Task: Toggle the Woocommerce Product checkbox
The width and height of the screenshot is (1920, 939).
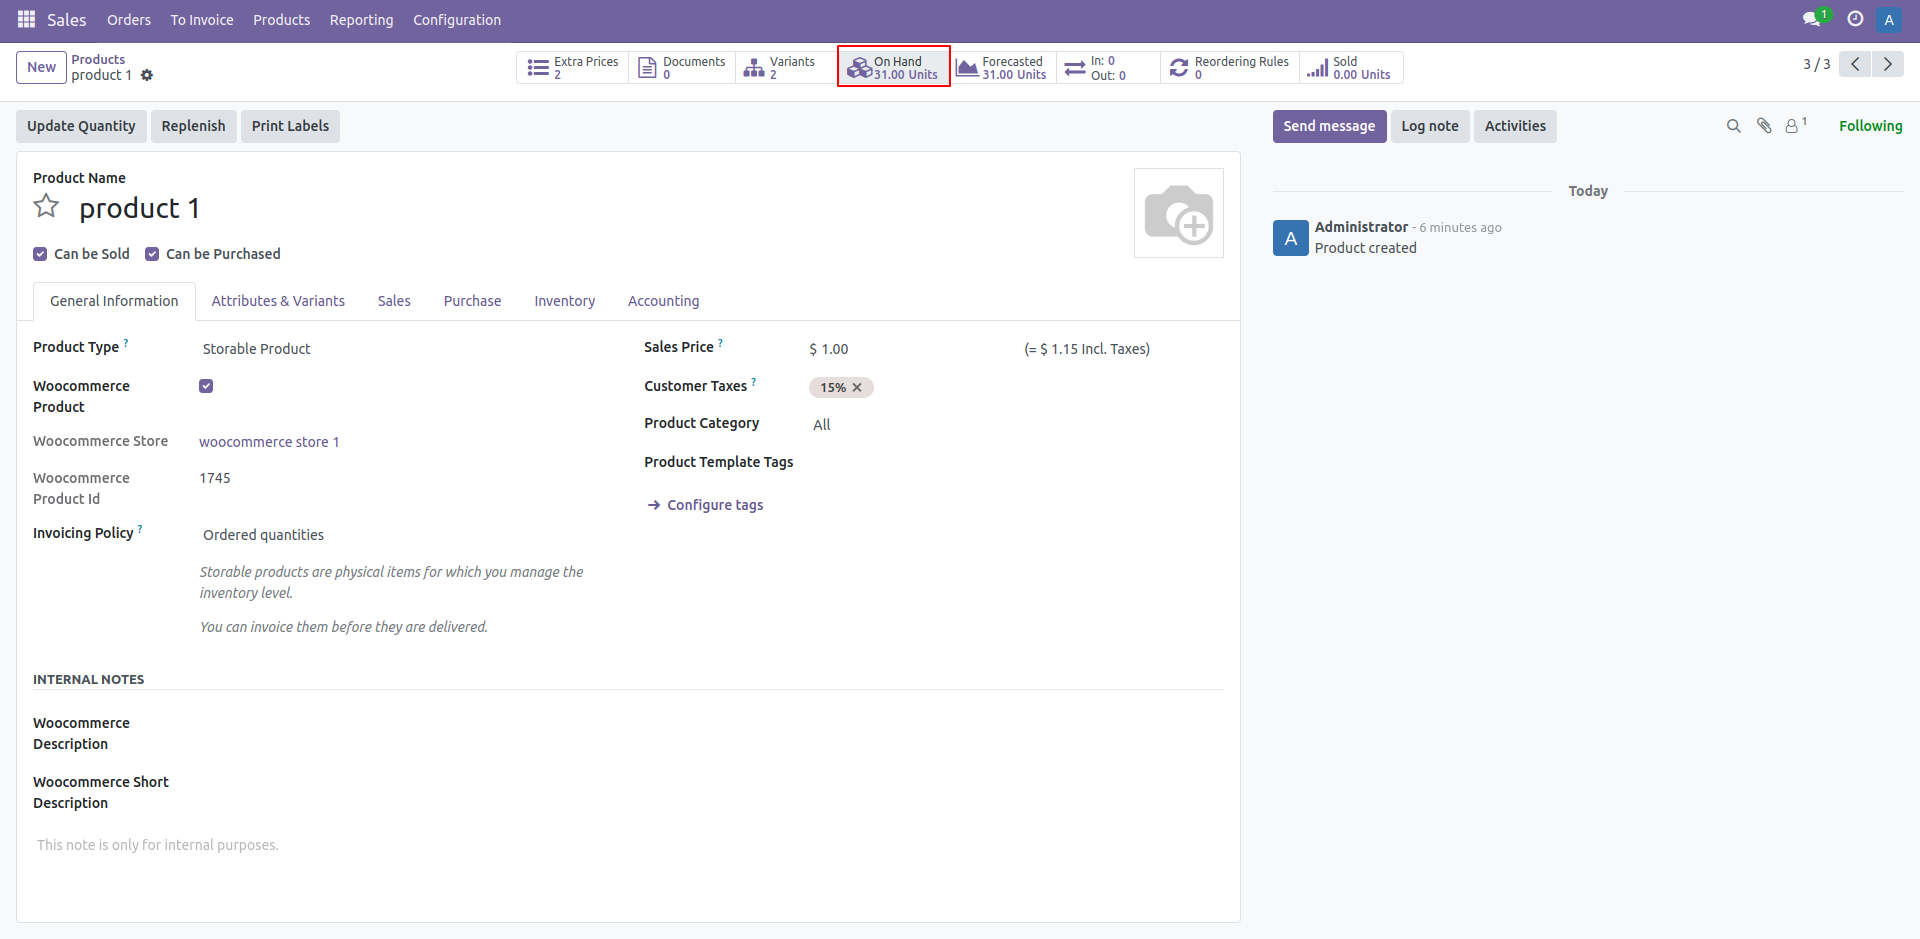Action: pyautogui.click(x=206, y=386)
